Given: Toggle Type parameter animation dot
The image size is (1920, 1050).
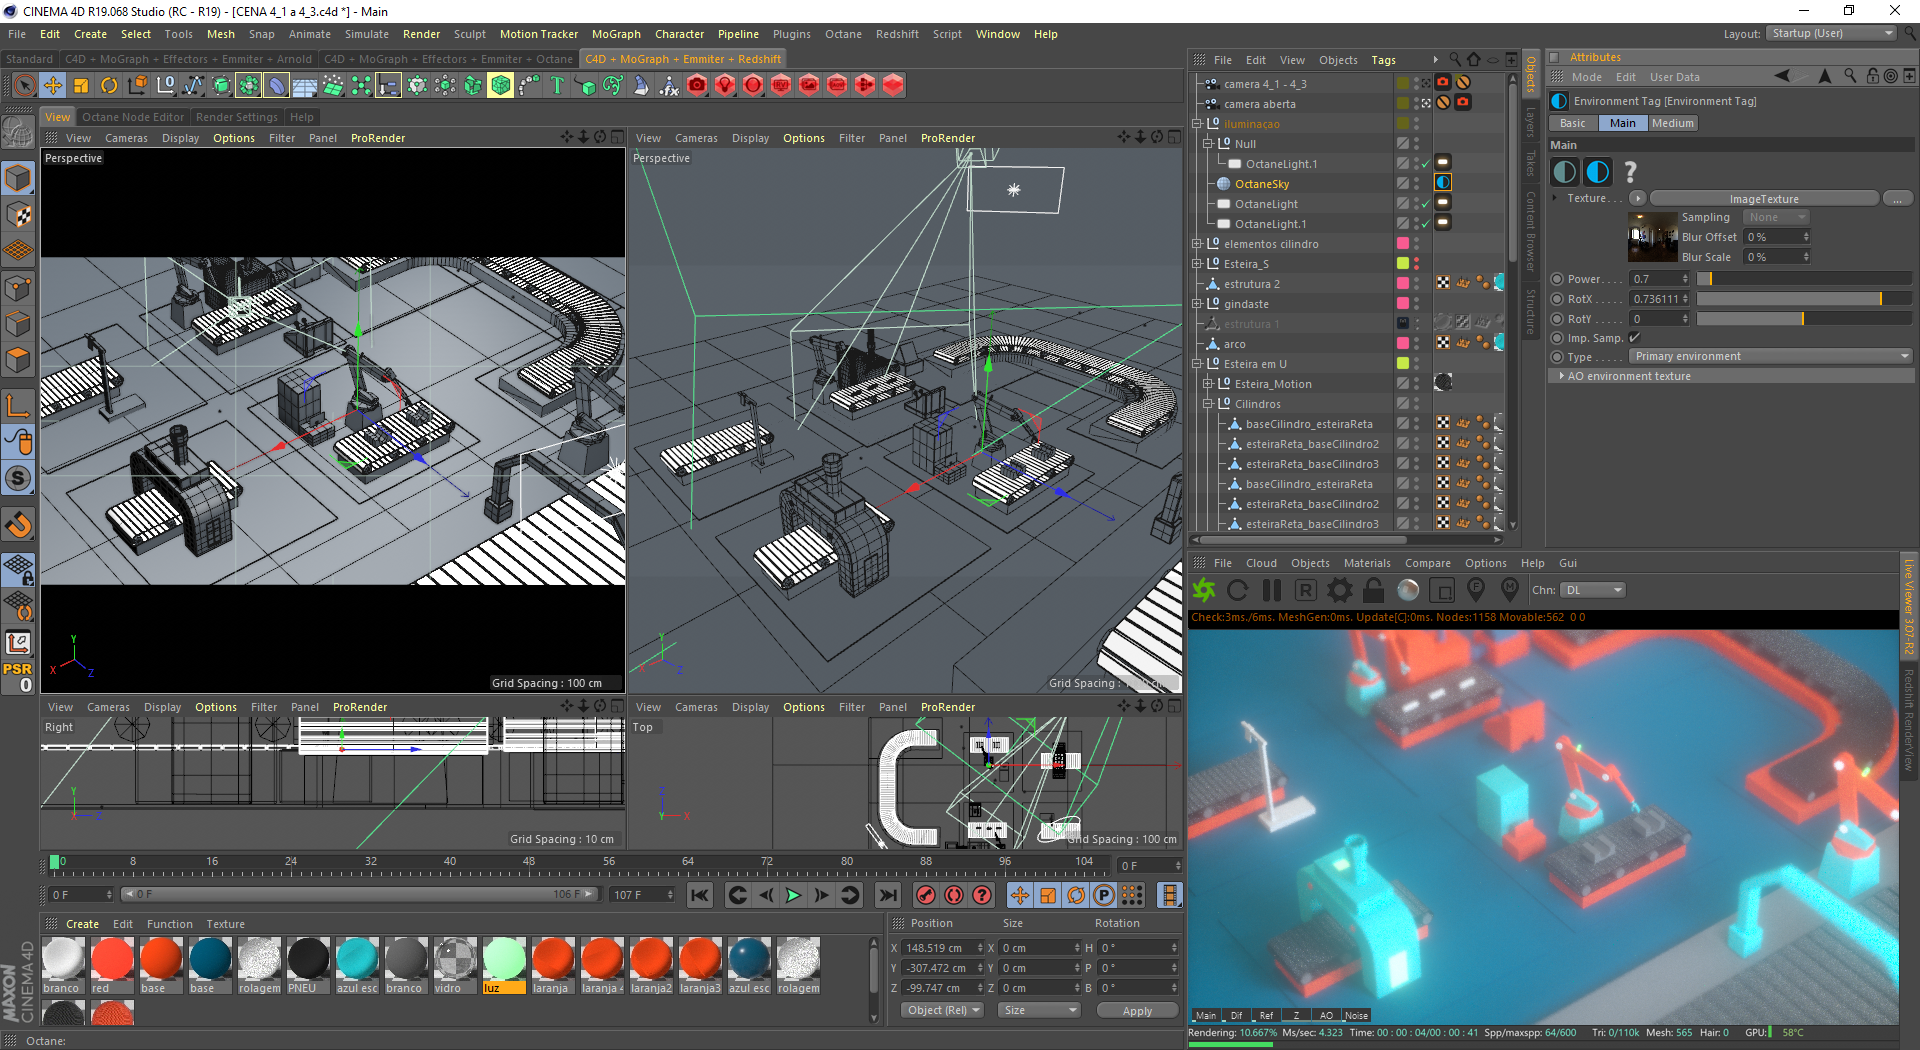Looking at the screenshot, I should point(1557,357).
